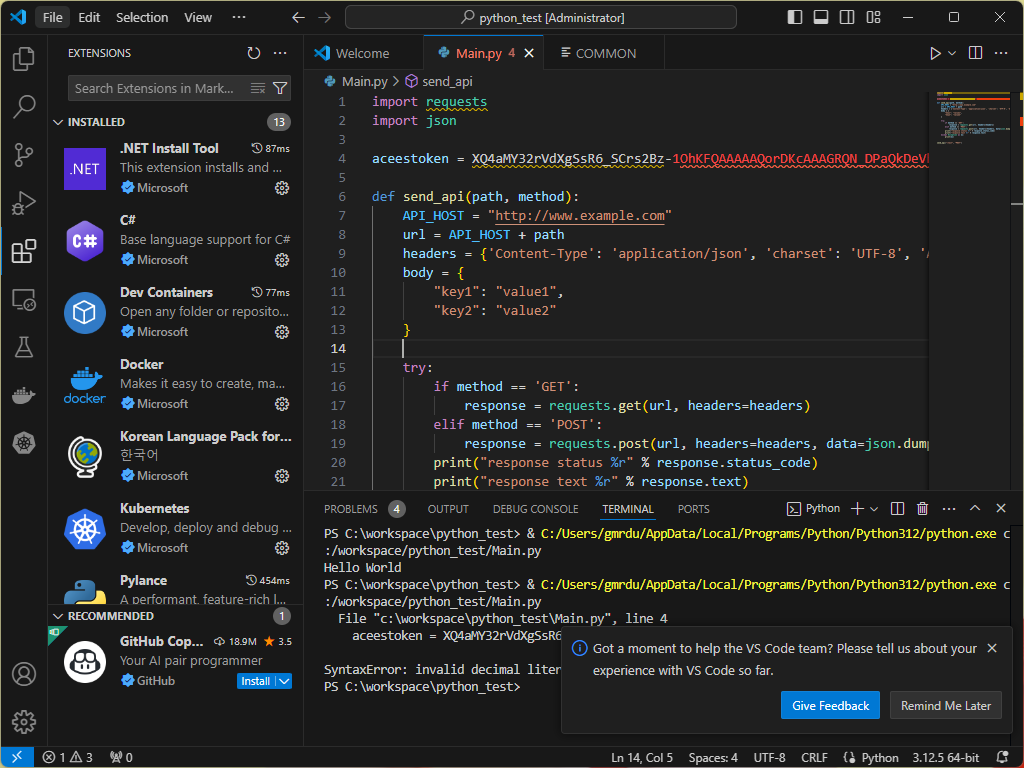Refresh the extensions list
Viewport: 1024px width, 768px height.
point(254,53)
